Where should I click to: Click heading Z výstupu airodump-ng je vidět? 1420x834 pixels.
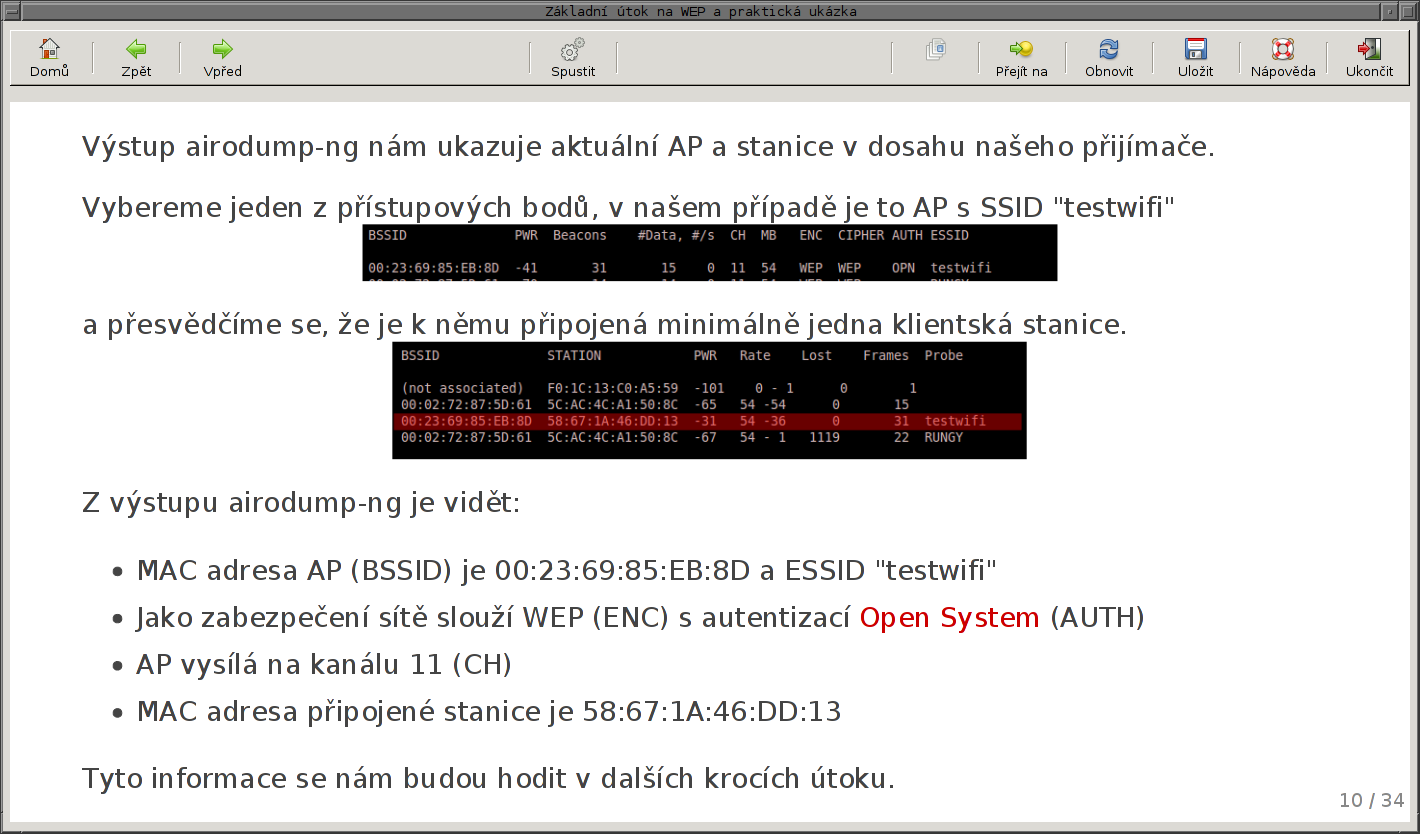pos(301,502)
